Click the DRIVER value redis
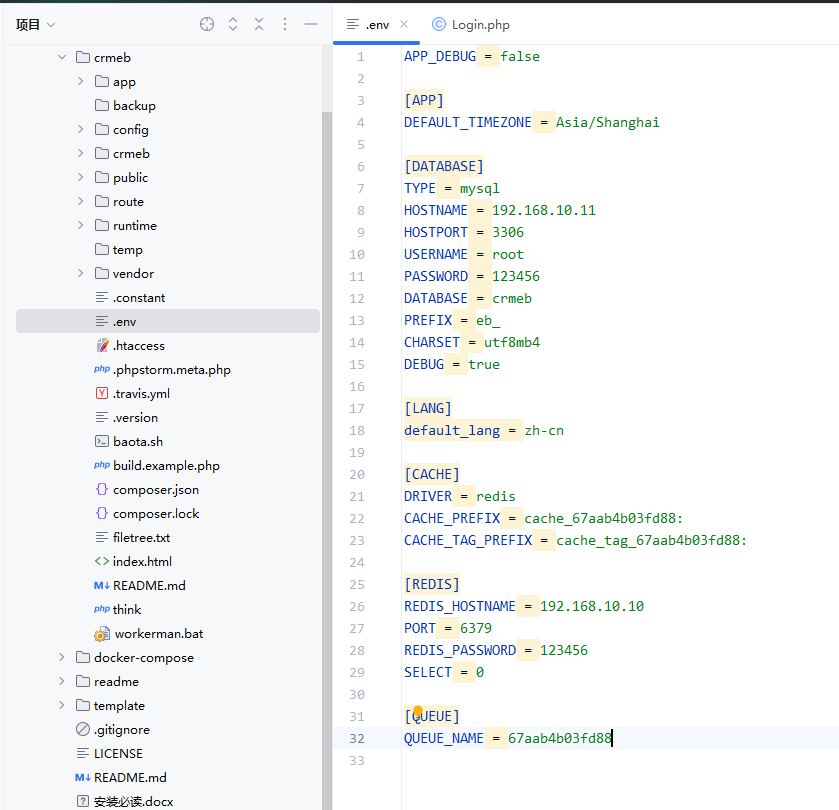This screenshot has width=839, height=810. [x=495, y=496]
